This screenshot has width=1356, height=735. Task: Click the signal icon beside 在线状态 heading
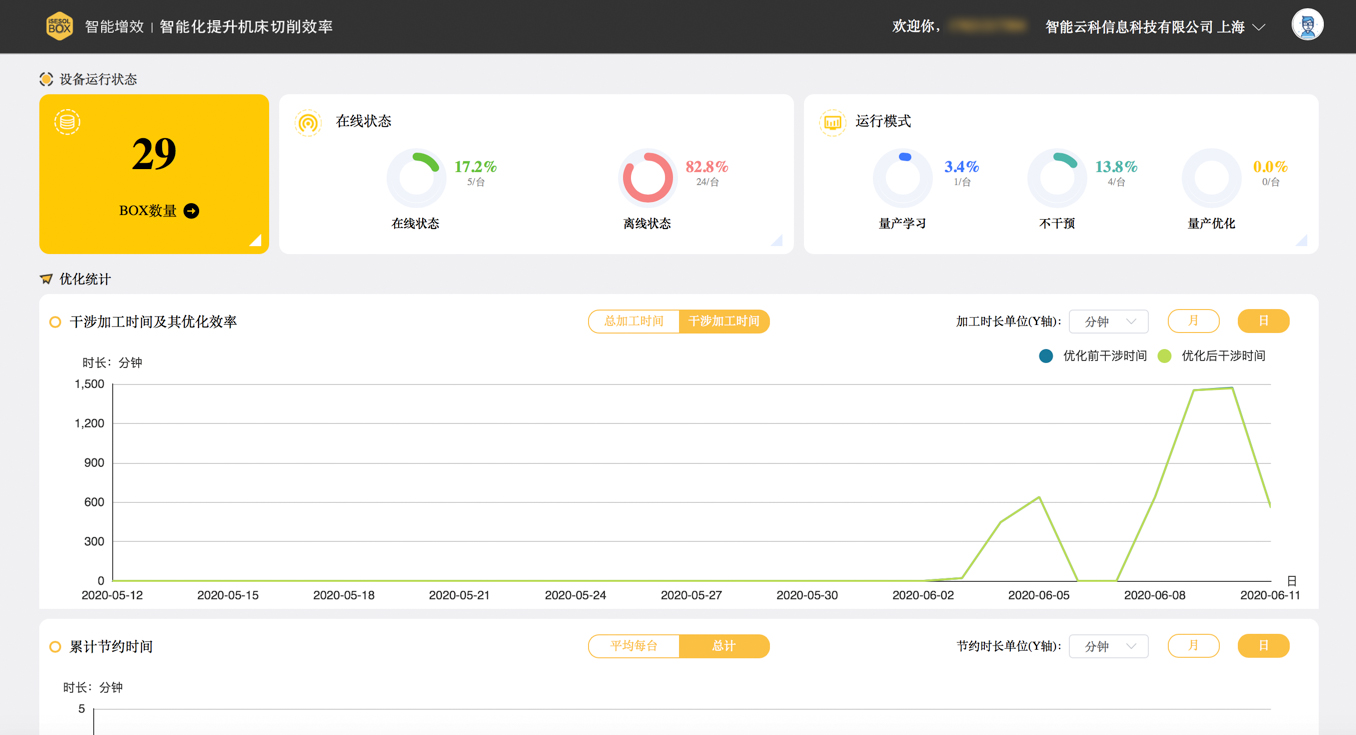click(308, 122)
